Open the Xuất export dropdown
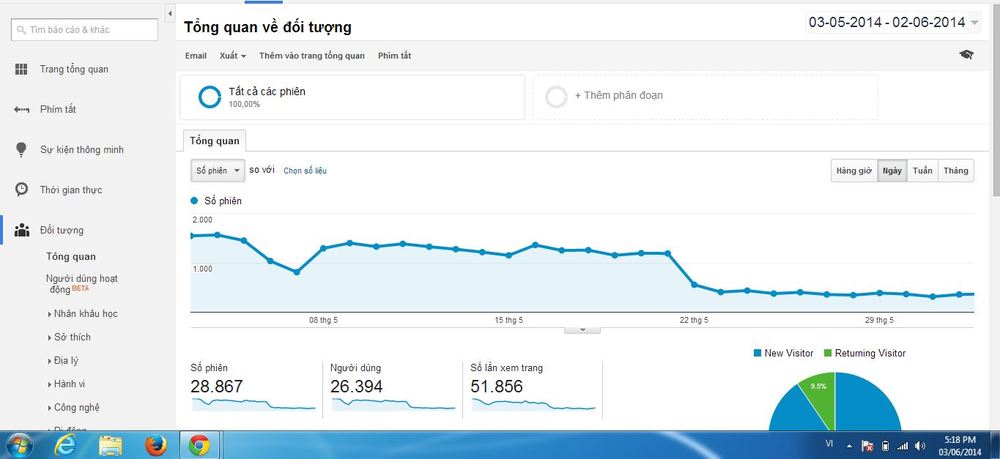 point(233,56)
